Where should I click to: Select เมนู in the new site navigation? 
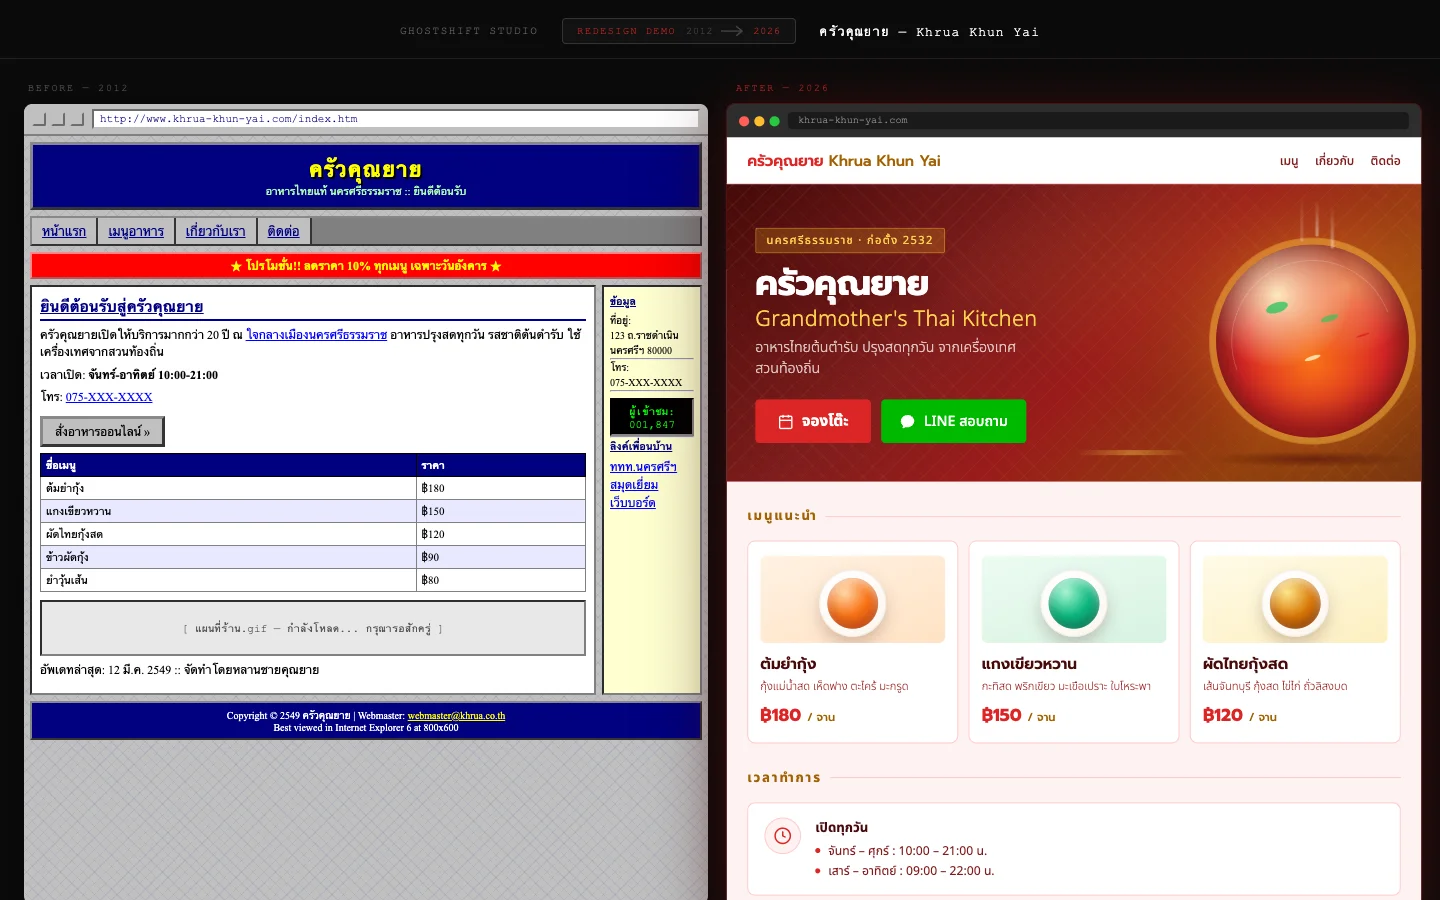[x=1289, y=161]
